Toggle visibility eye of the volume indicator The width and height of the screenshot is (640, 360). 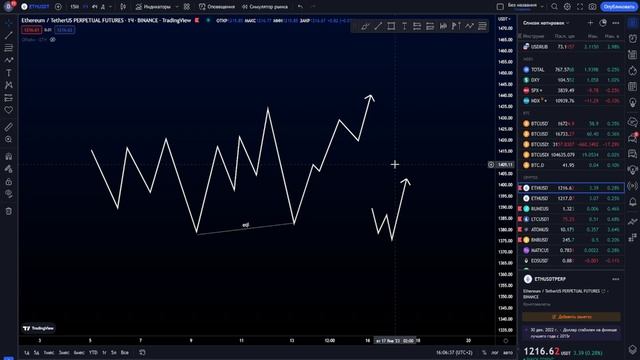pyautogui.click(x=53, y=40)
